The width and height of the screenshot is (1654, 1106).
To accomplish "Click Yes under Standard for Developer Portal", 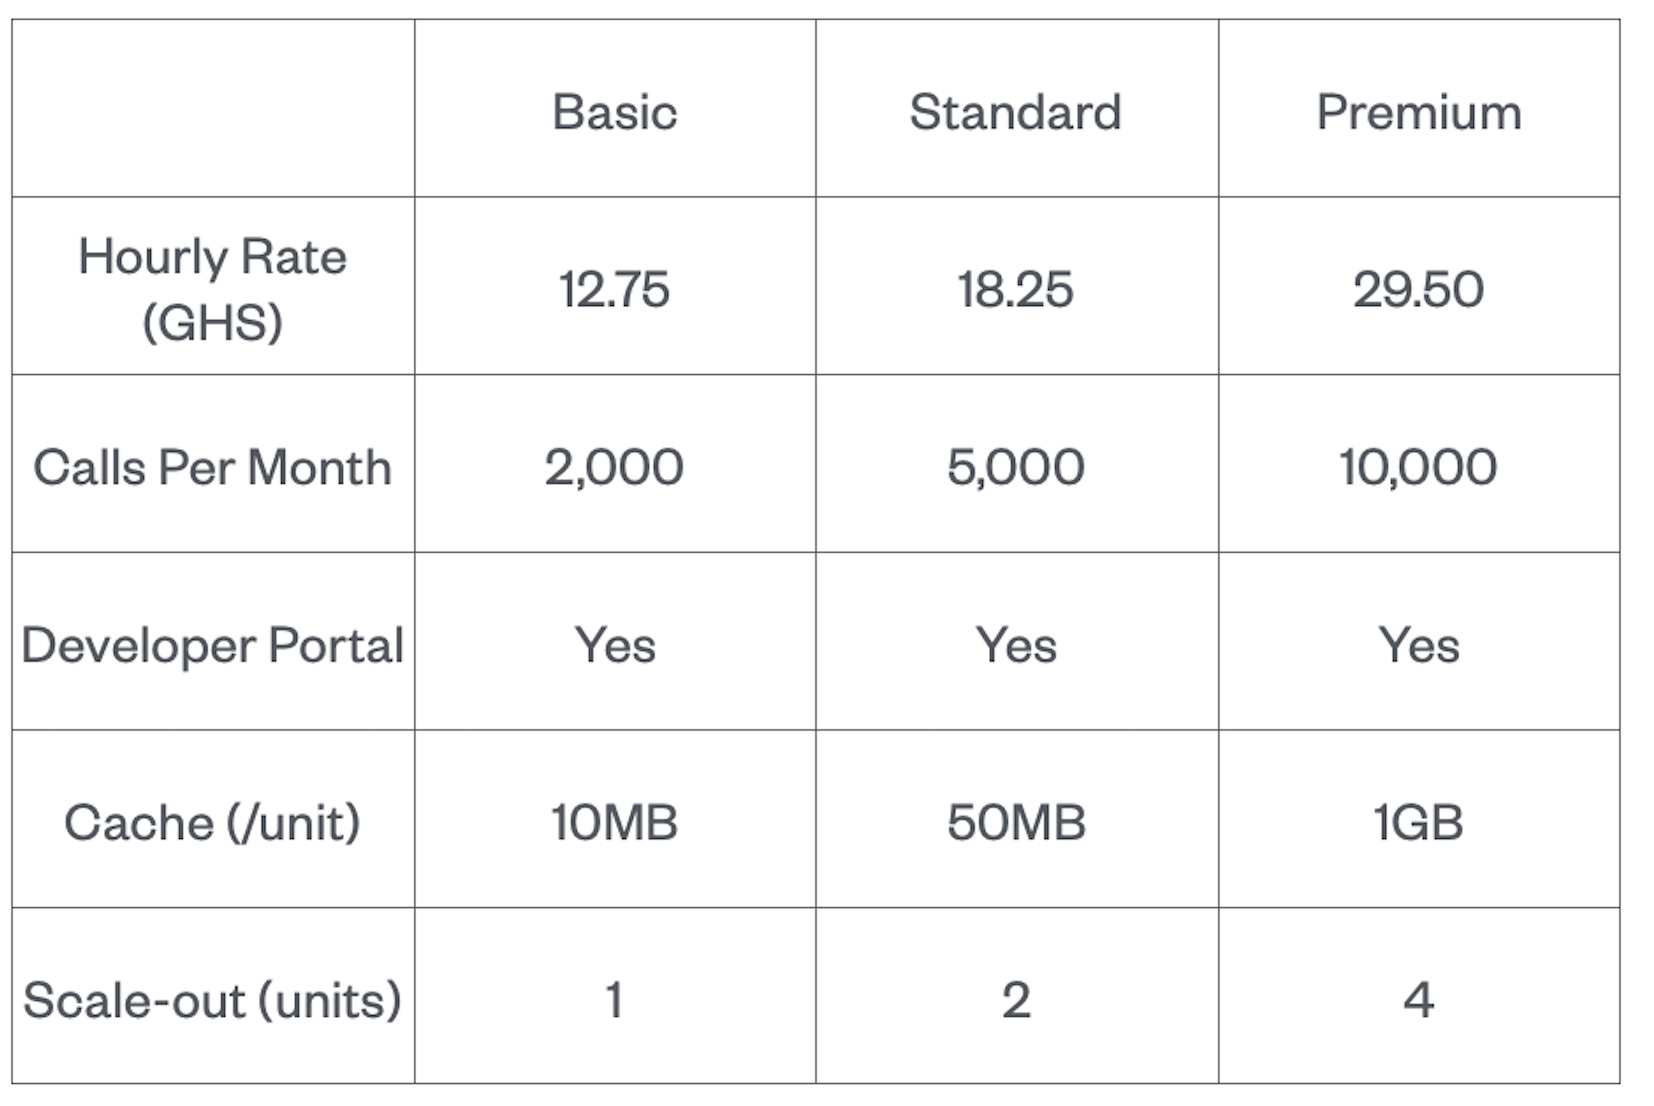I will pos(1015,645).
